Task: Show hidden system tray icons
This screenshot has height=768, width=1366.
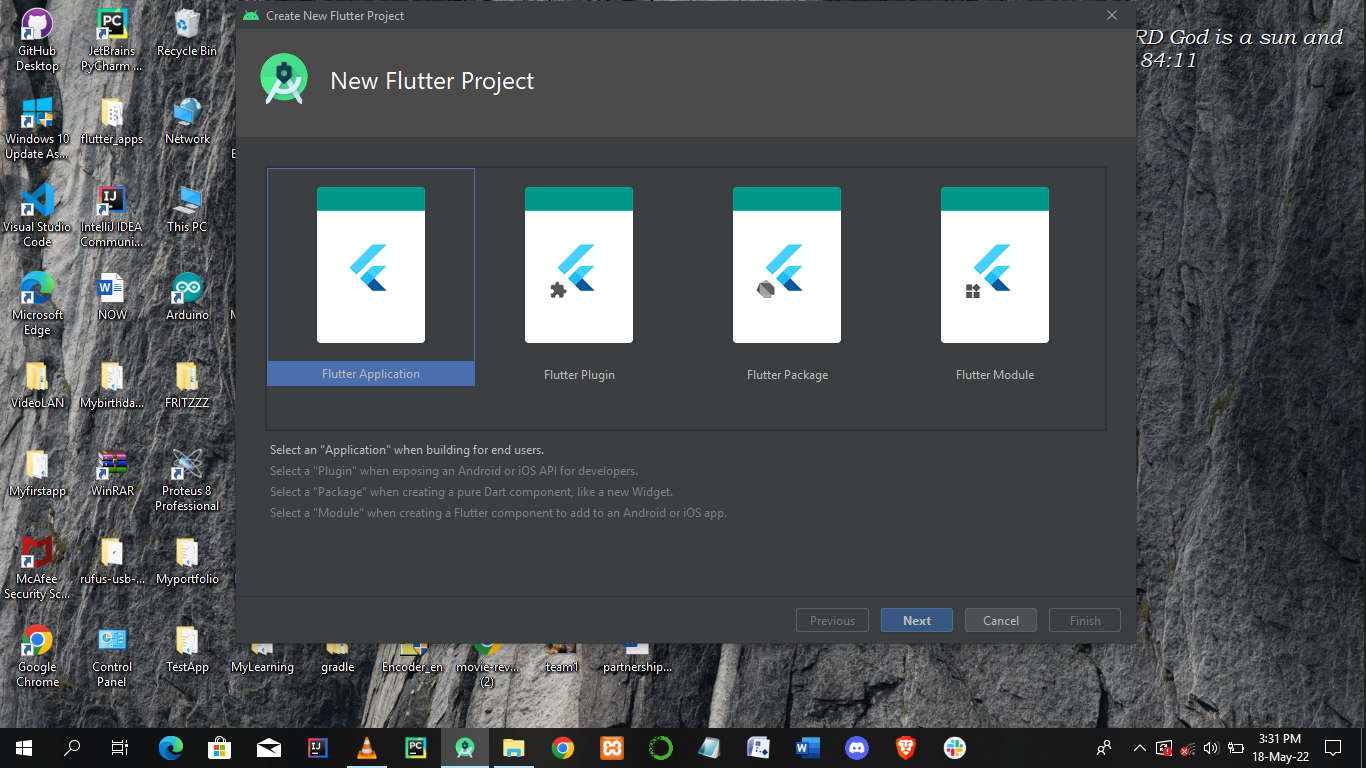Action: click(x=1140, y=747)
